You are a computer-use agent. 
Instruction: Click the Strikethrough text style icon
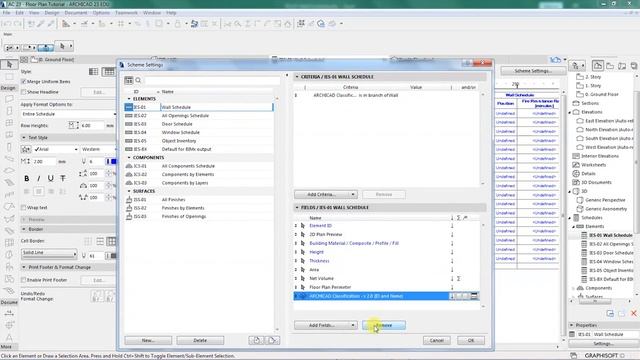63,178
